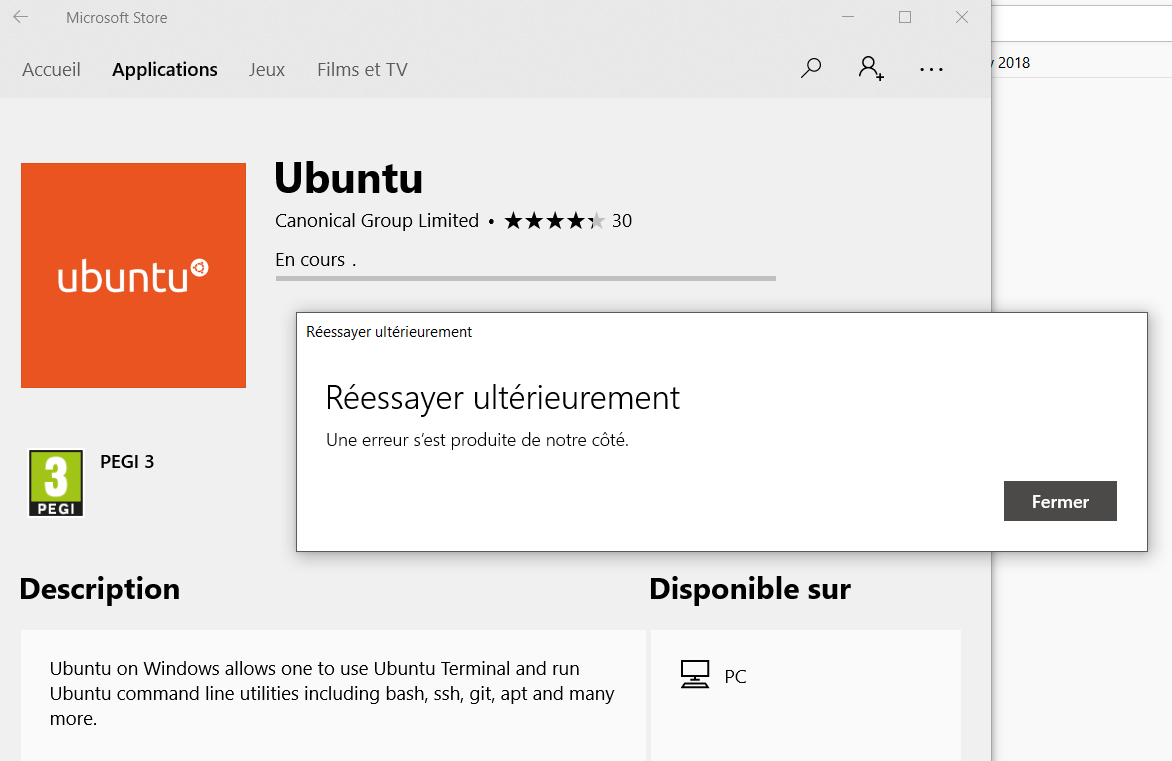Open the account sign-in icon

pos(871,68)
